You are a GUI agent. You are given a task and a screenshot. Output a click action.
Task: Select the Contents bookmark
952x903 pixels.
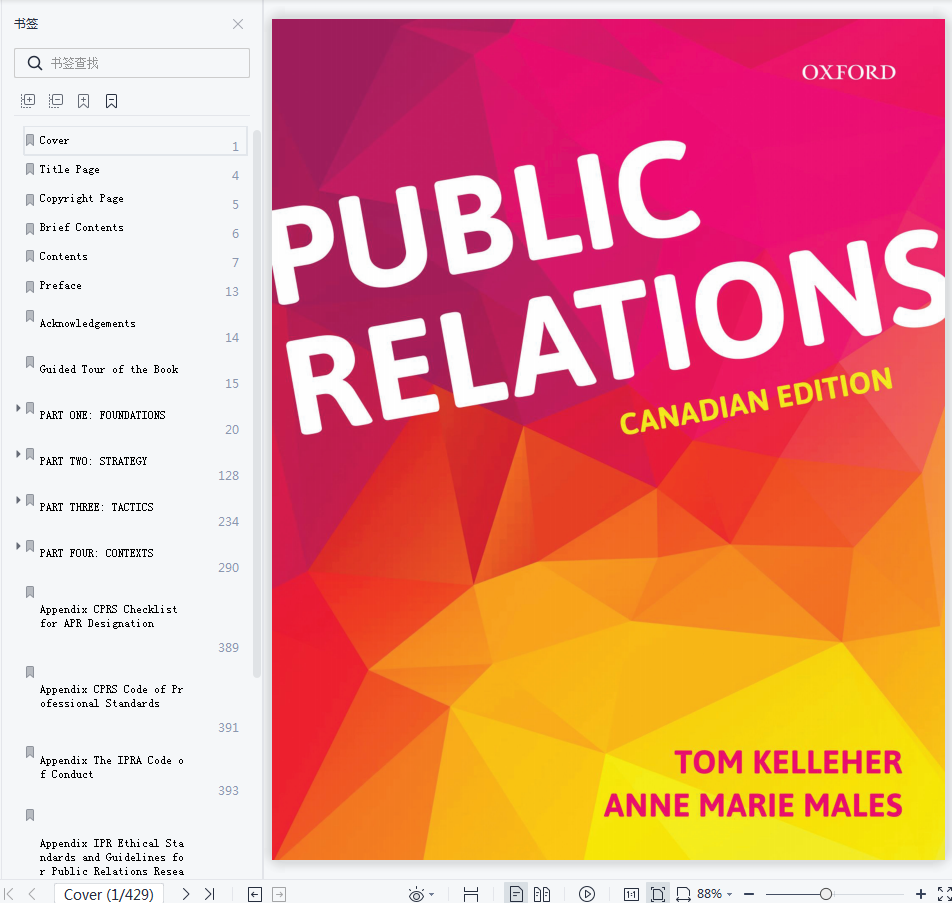[x=63, y=257]
